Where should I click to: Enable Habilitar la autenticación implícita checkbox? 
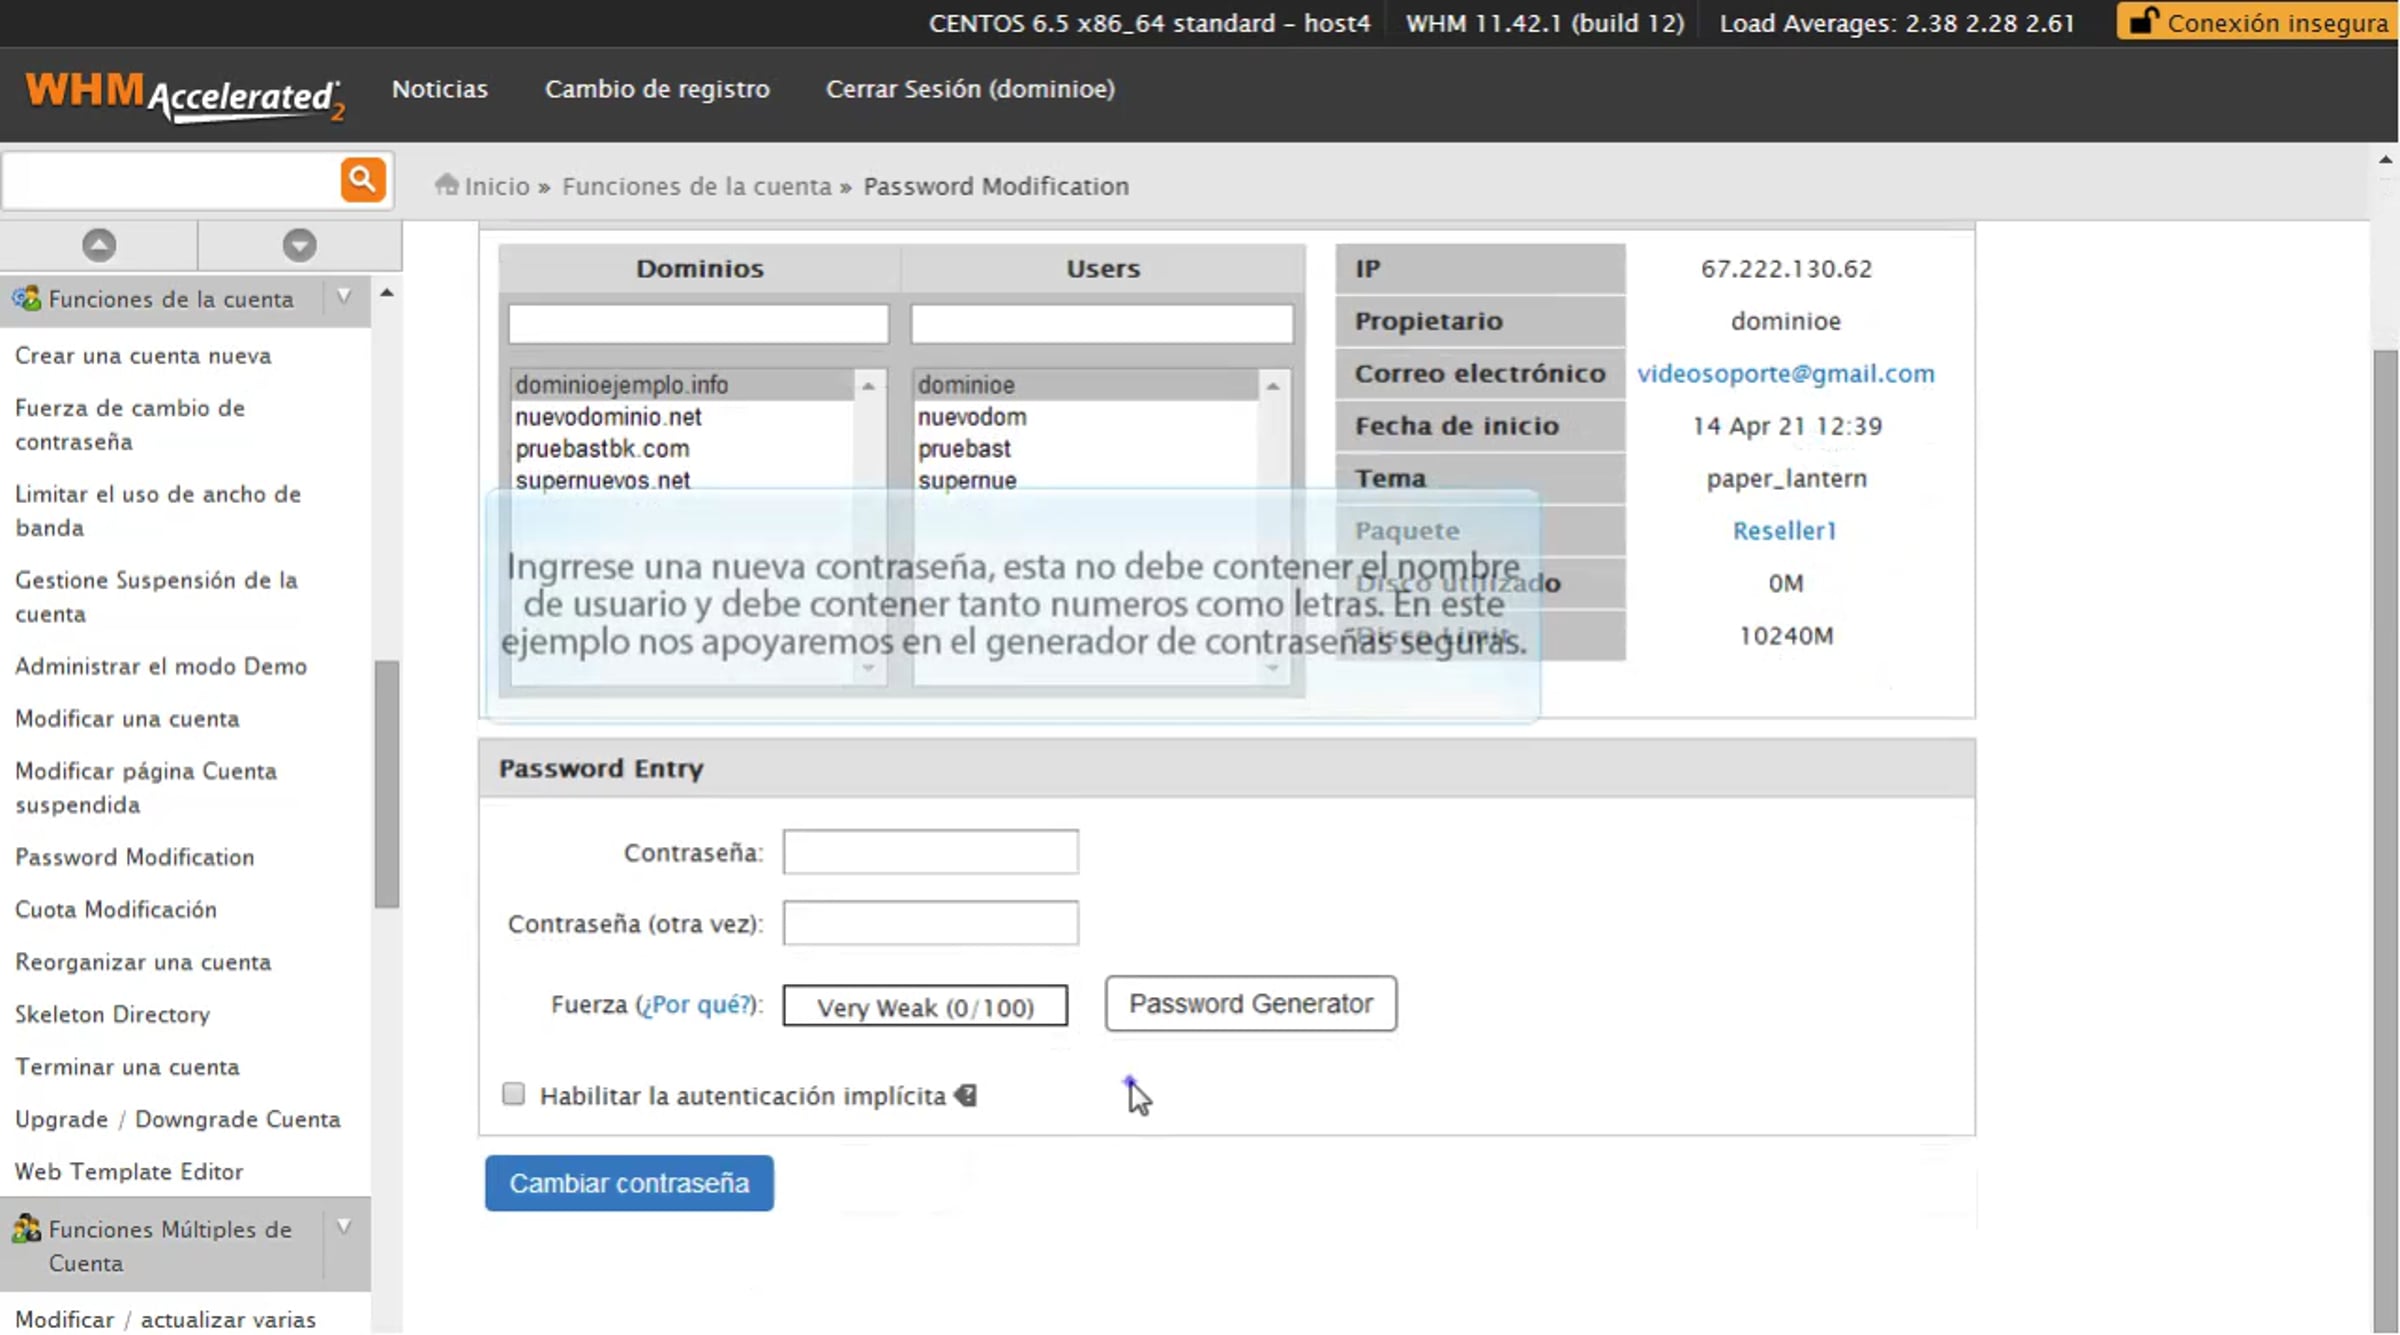coord(513,1094)
